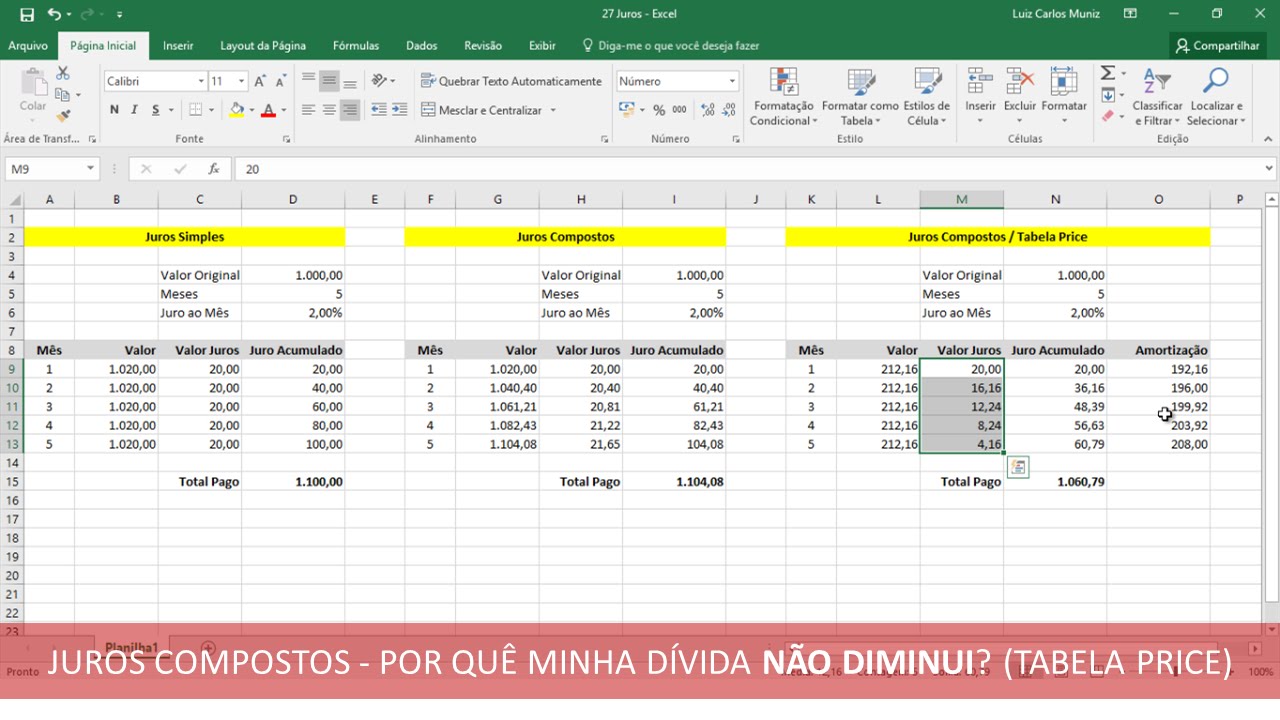Open Formatar como Tabela menu

click(x=860, y=97)
